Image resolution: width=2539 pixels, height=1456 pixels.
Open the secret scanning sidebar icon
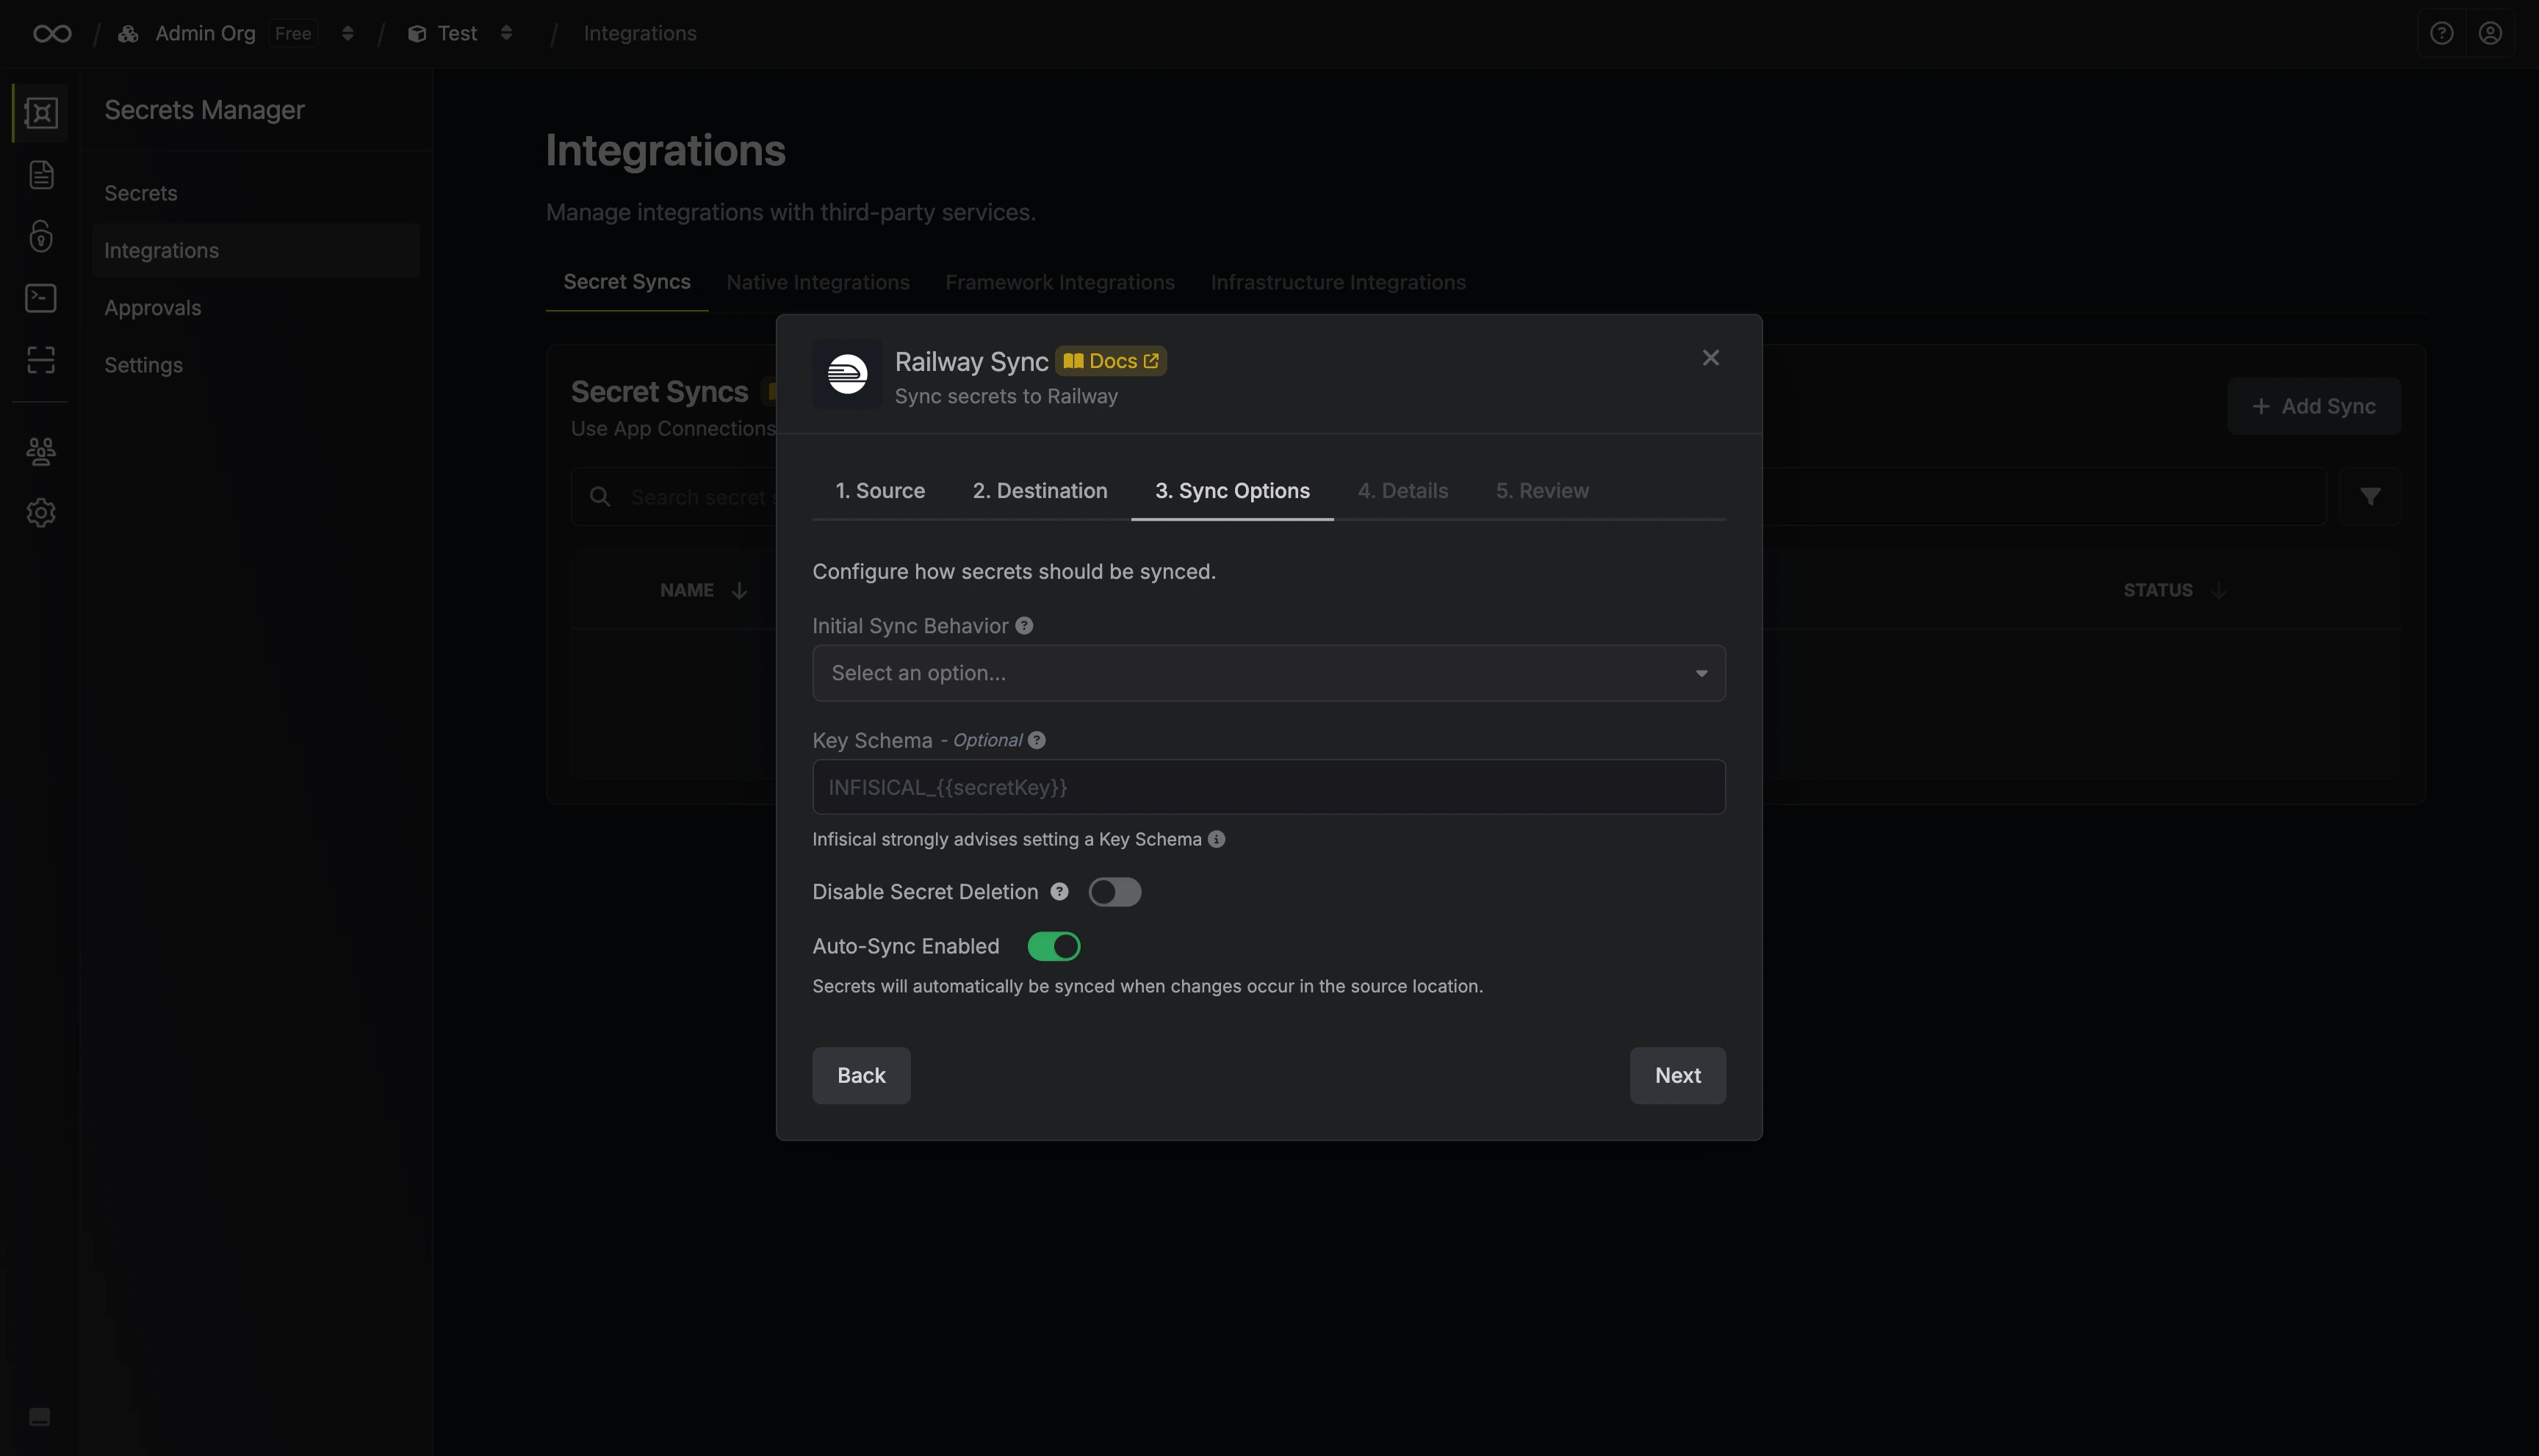tap(41, 360)
